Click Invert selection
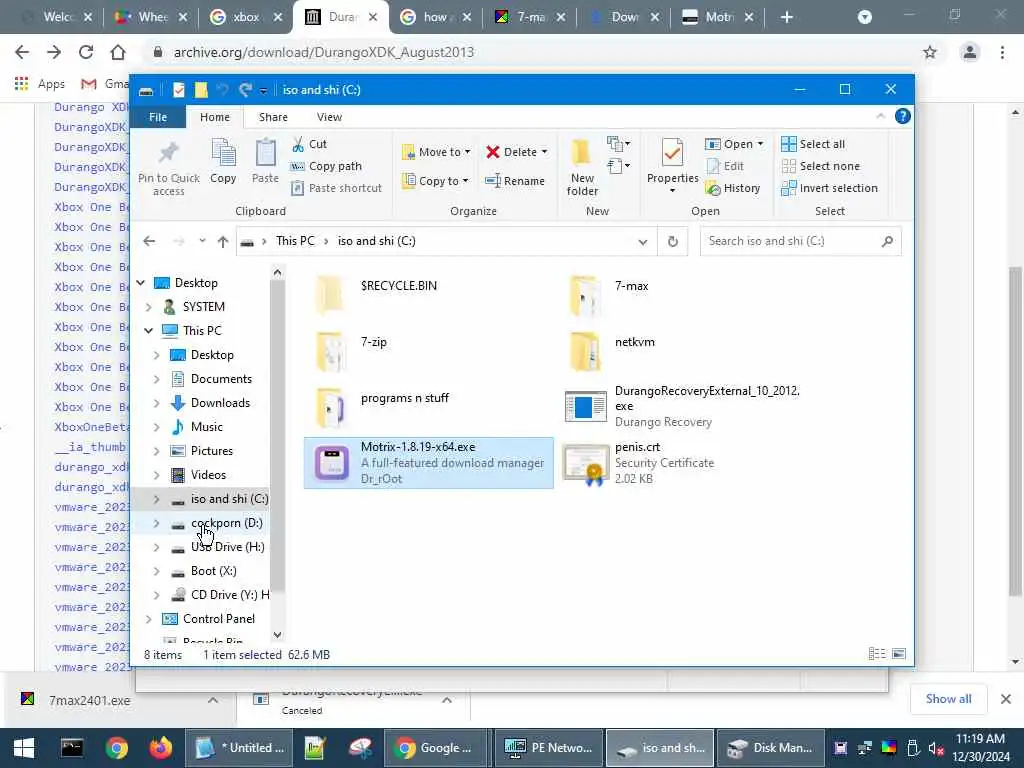 (x=830, y=188)
